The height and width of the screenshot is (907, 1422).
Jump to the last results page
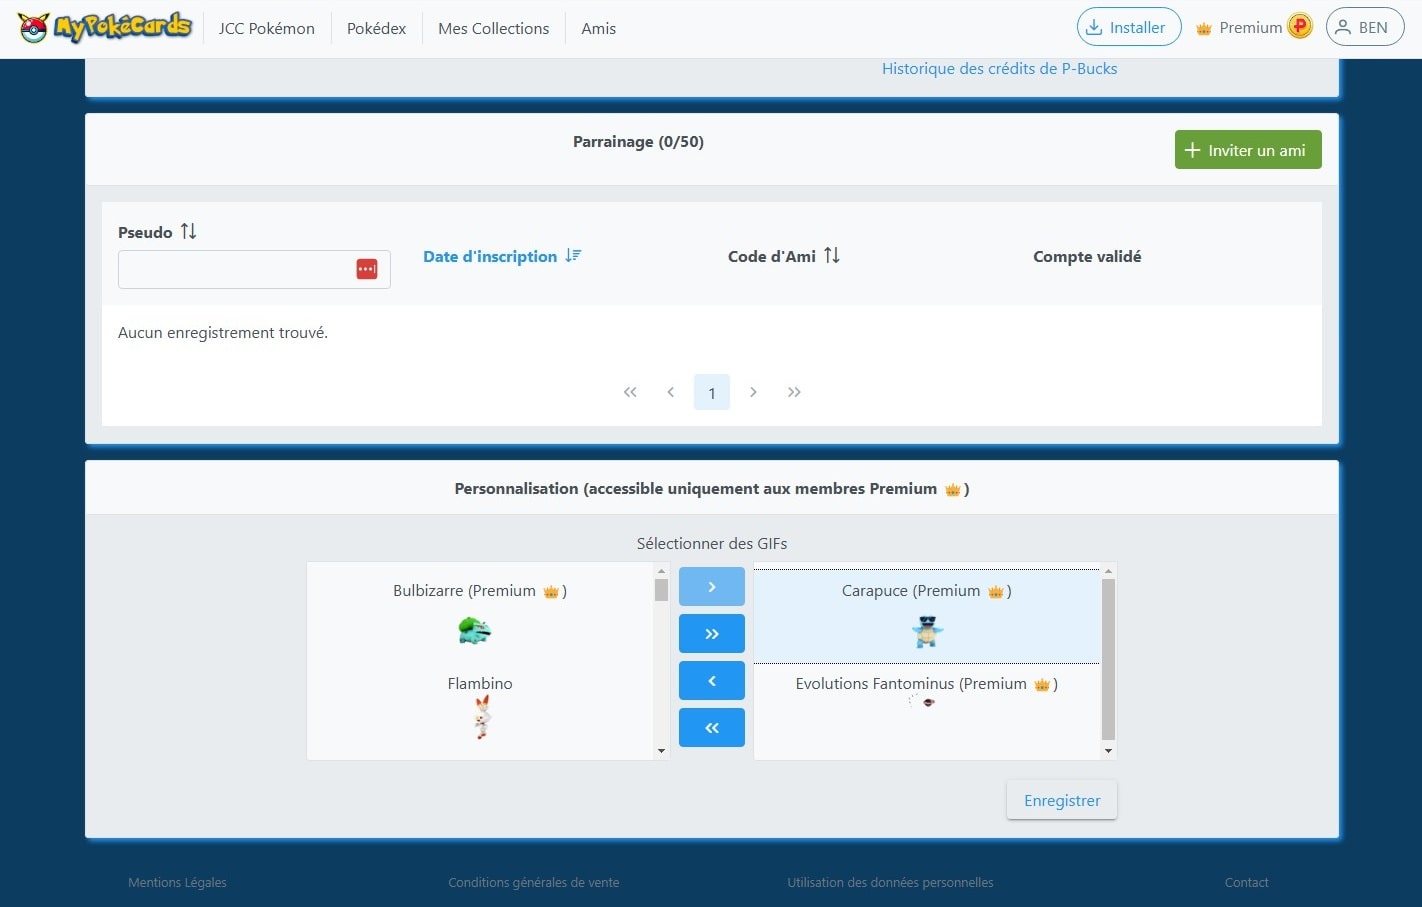pyautogui.click(x=794, y=392)
